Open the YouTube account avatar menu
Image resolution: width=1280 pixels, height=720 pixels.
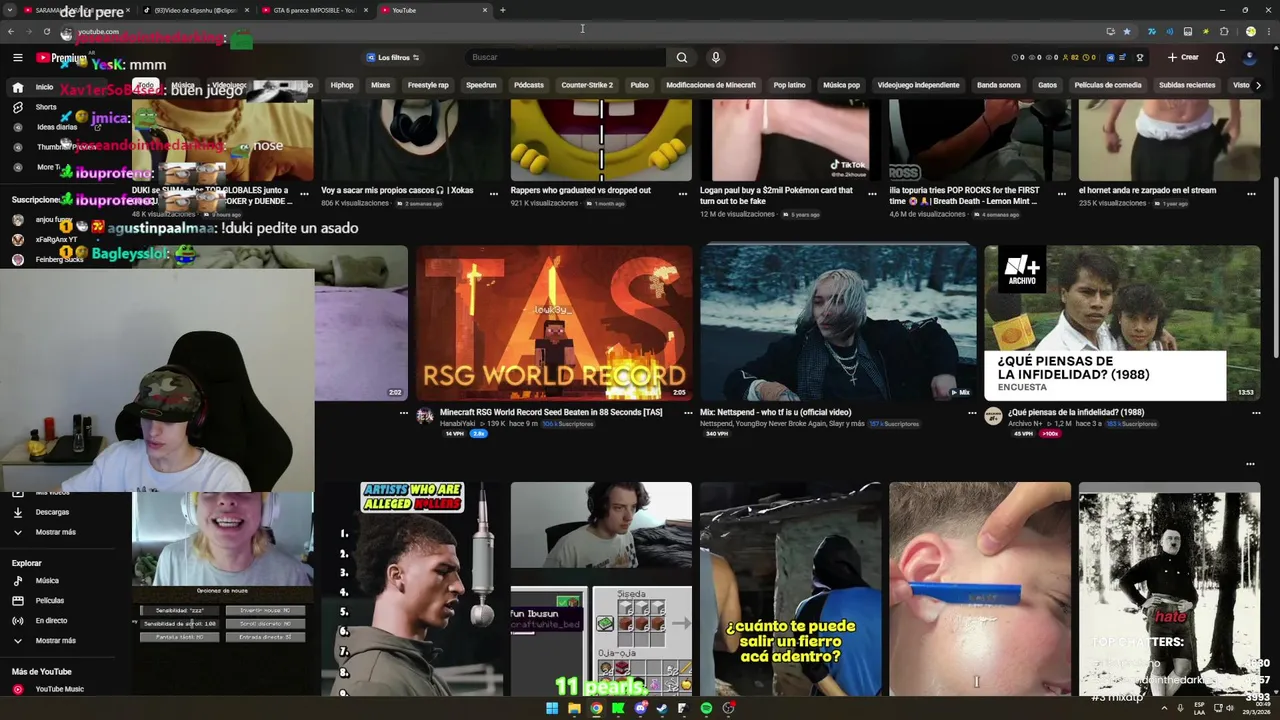pos(1249,57)
